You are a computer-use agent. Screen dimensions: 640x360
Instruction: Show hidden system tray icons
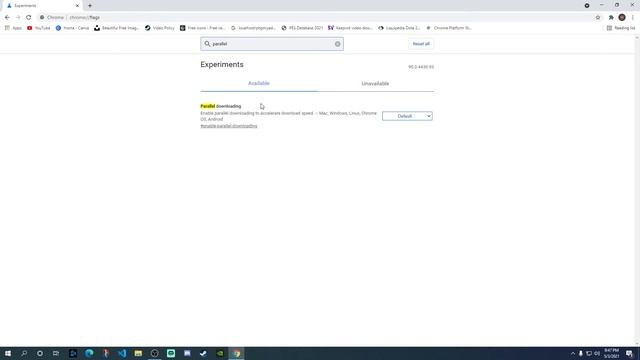573,353
